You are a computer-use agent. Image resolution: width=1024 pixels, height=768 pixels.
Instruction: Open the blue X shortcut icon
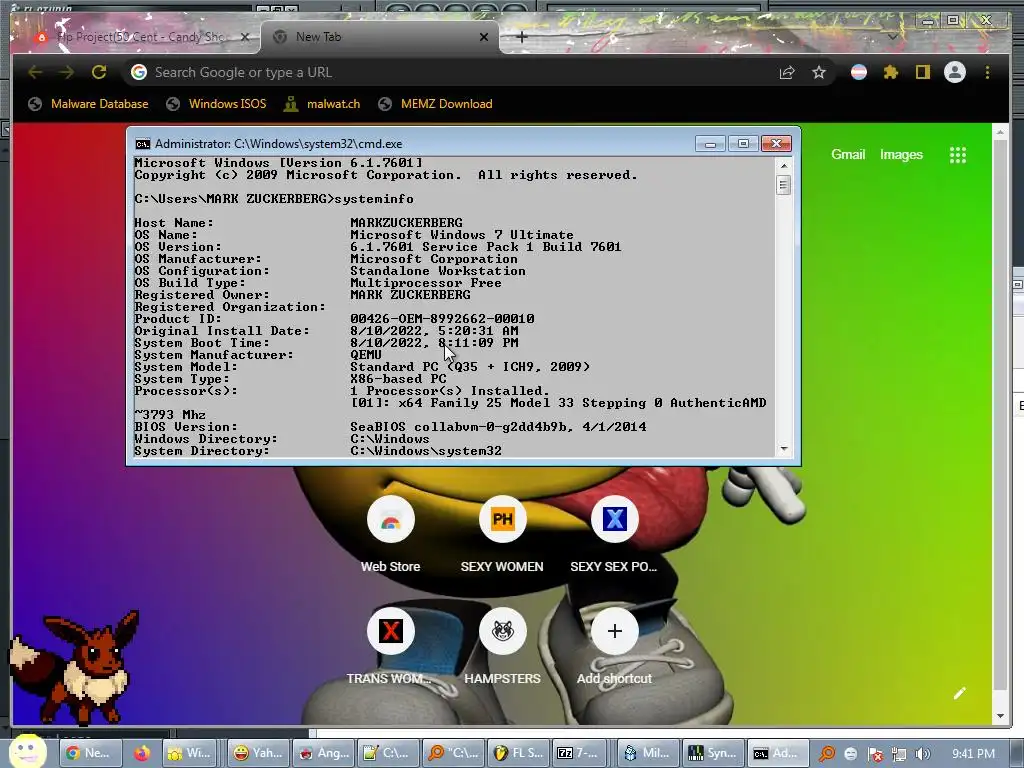coord(615,520)
